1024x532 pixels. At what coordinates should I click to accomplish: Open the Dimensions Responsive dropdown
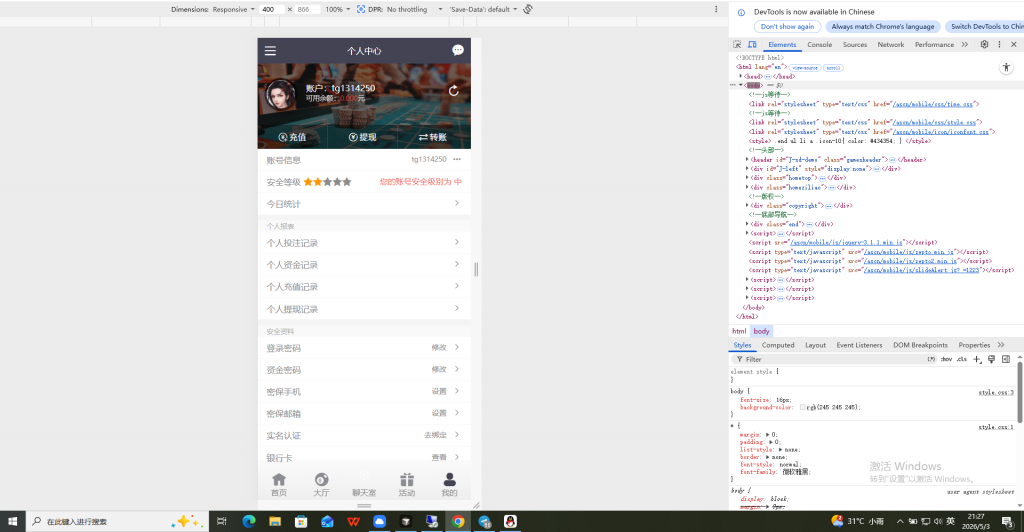(x=234, y=9)
